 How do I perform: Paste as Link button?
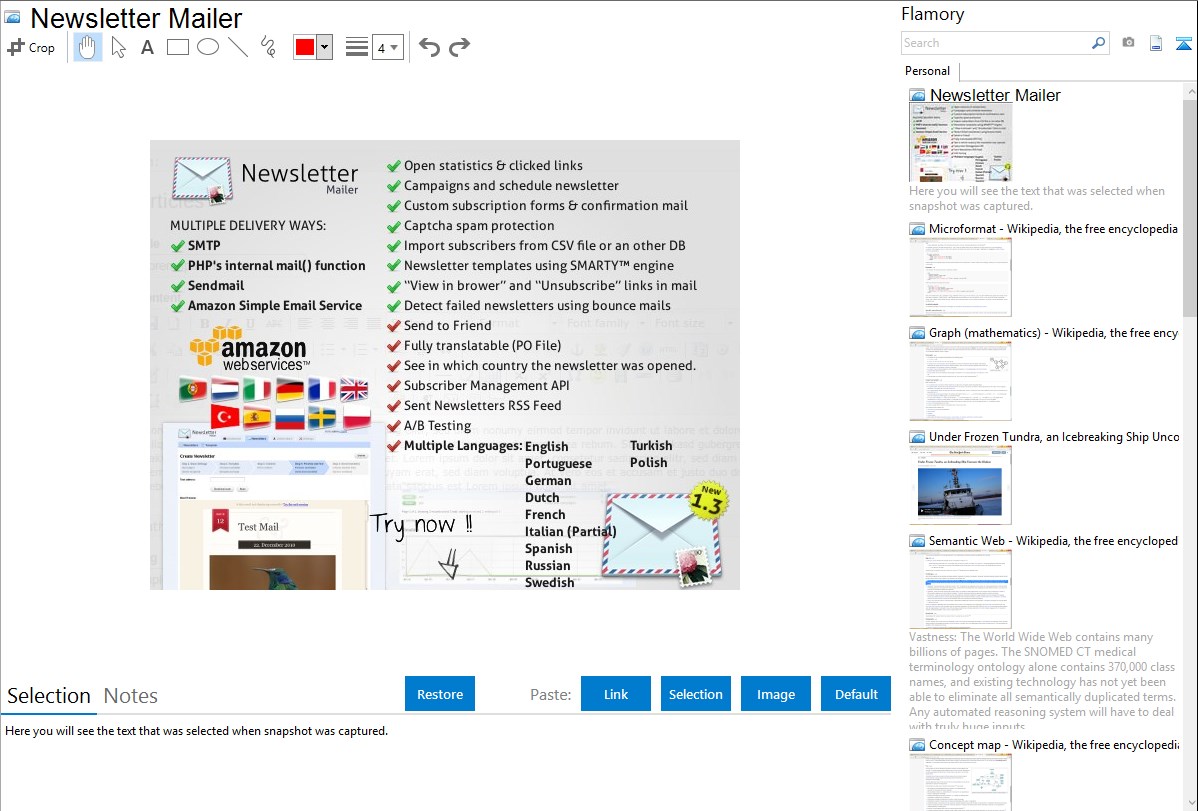tap(616, 694)
